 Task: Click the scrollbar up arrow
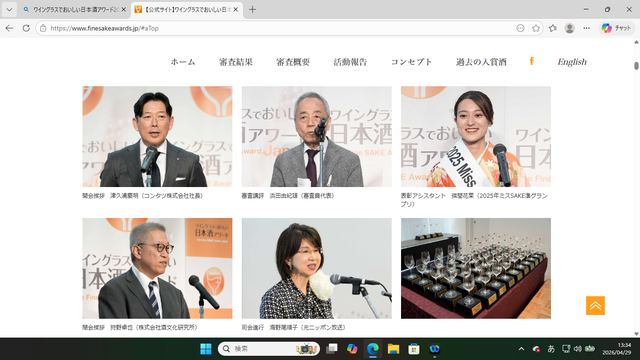[636, 42]
